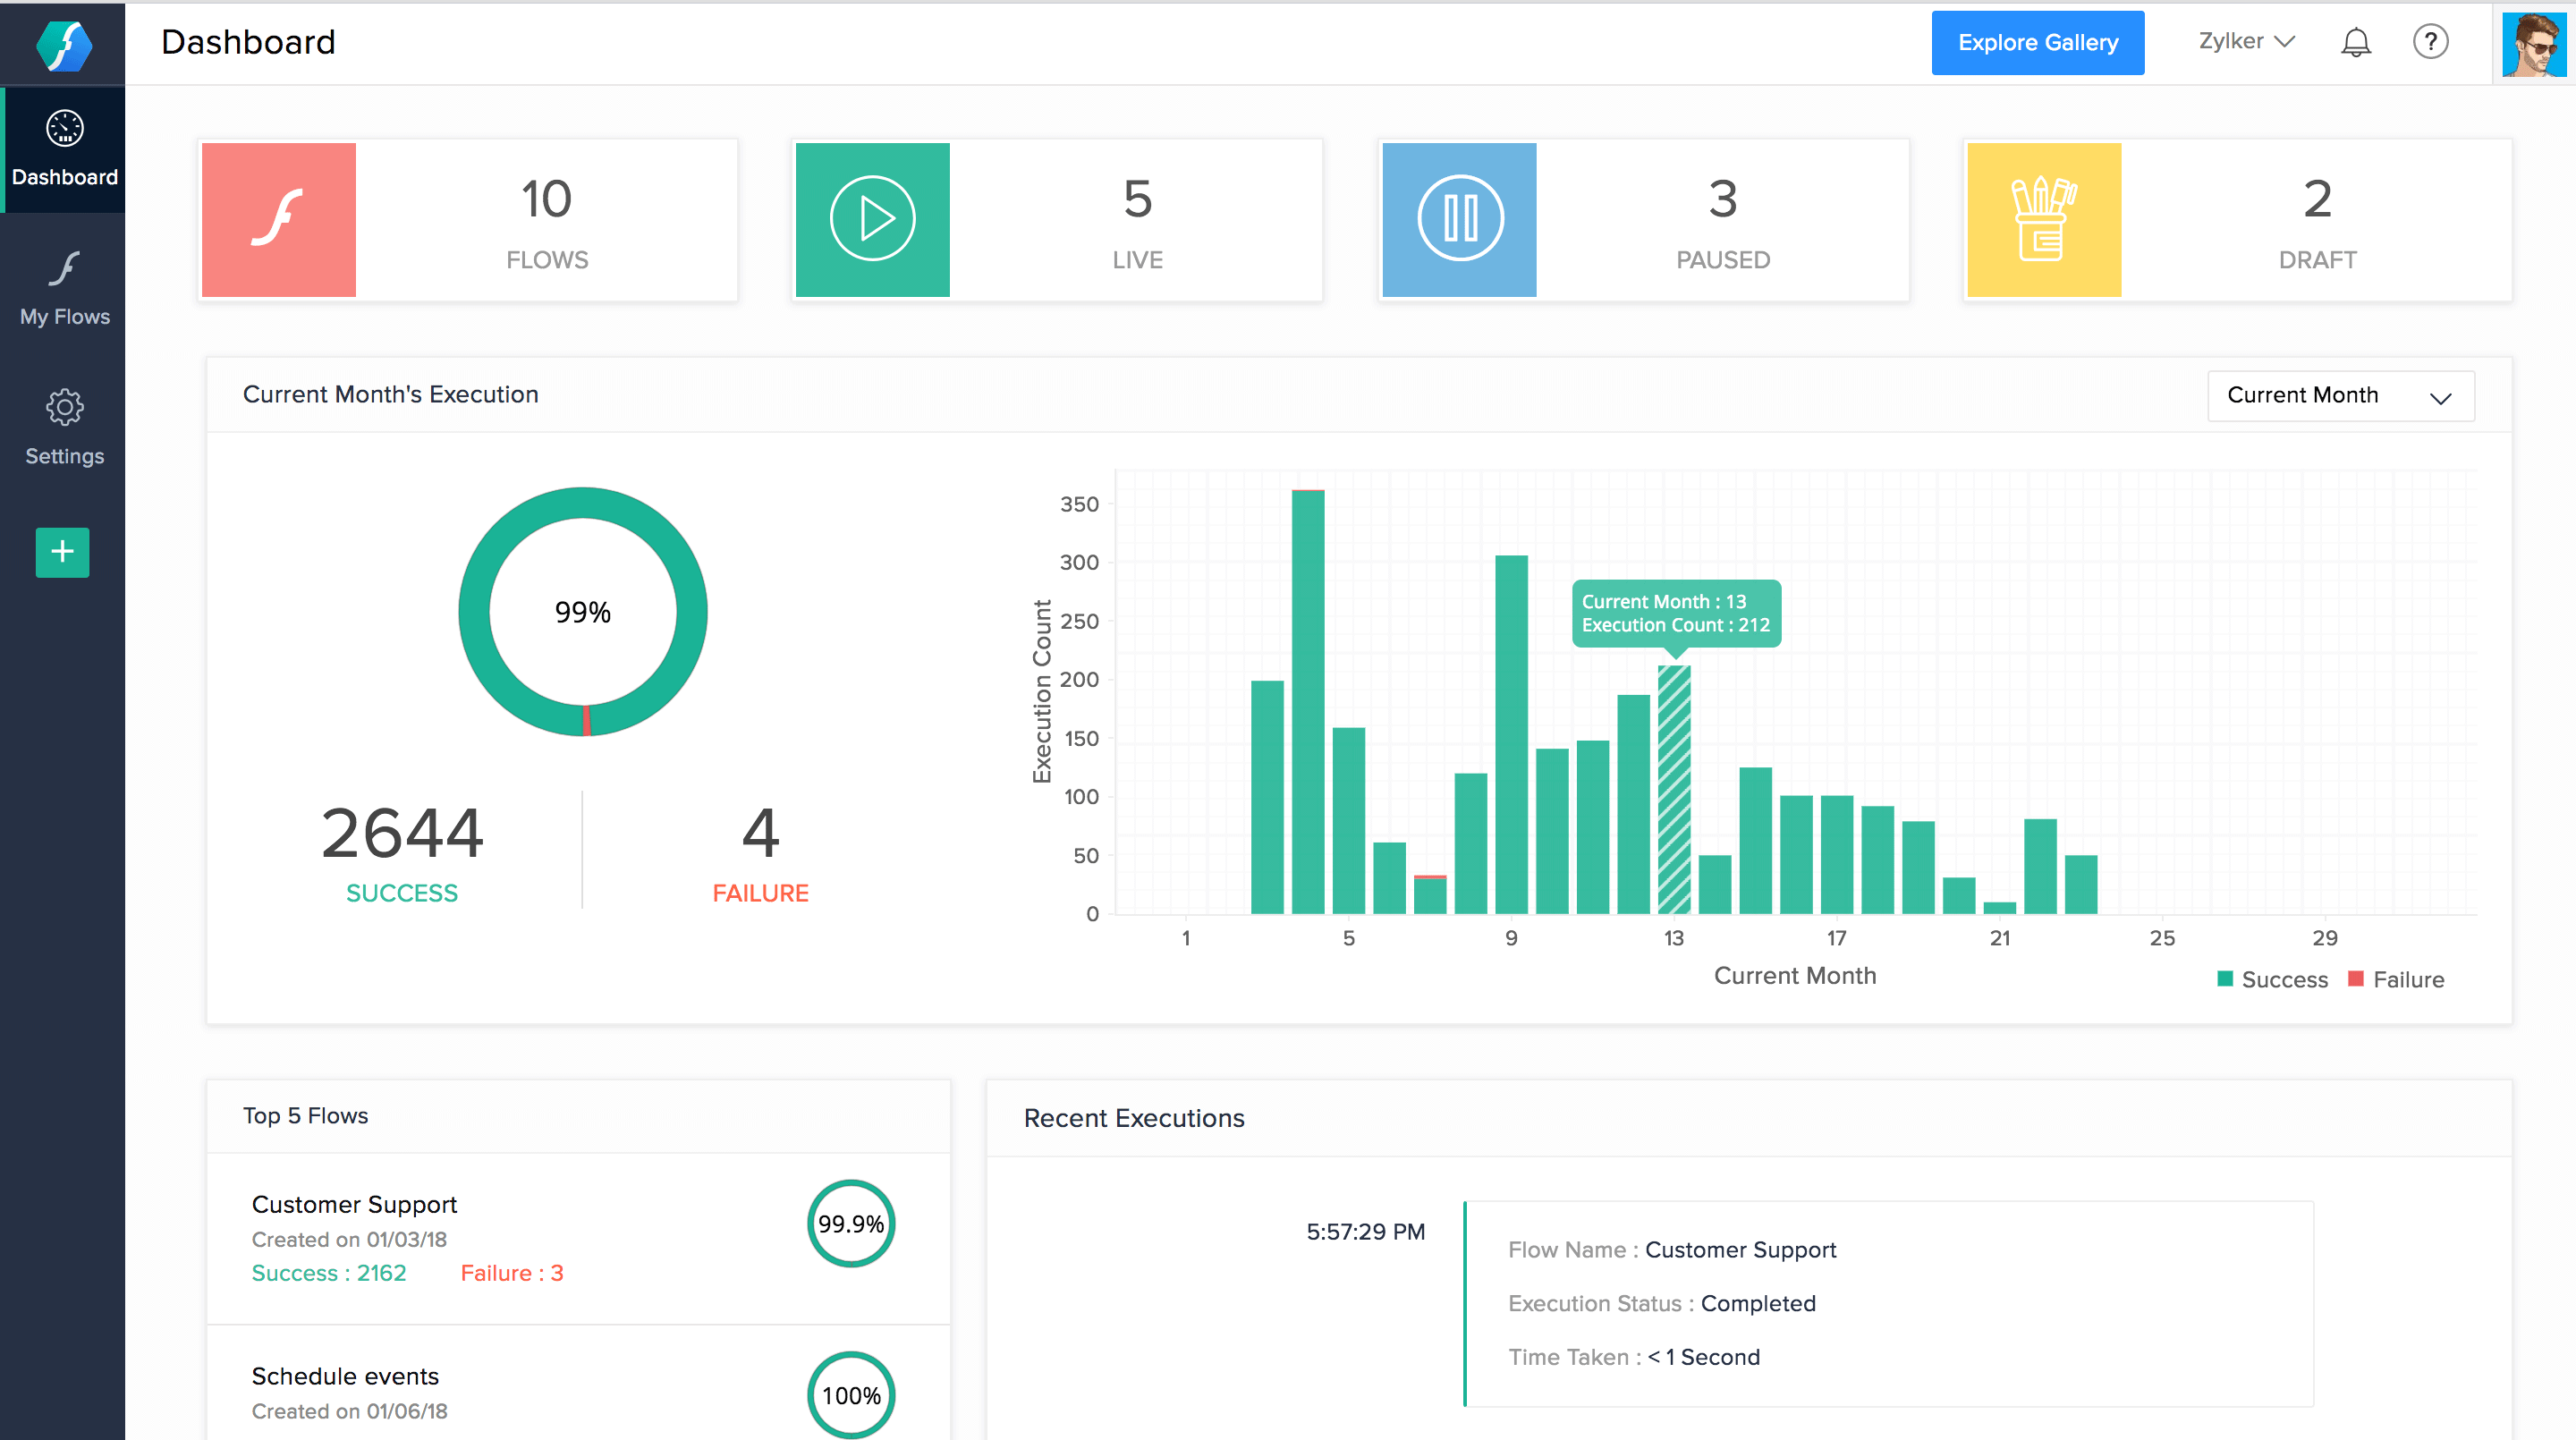Screen dimensions: 2576x1440
Task: Click the Flows lightning bolt icon
Action: pos(278,216)
